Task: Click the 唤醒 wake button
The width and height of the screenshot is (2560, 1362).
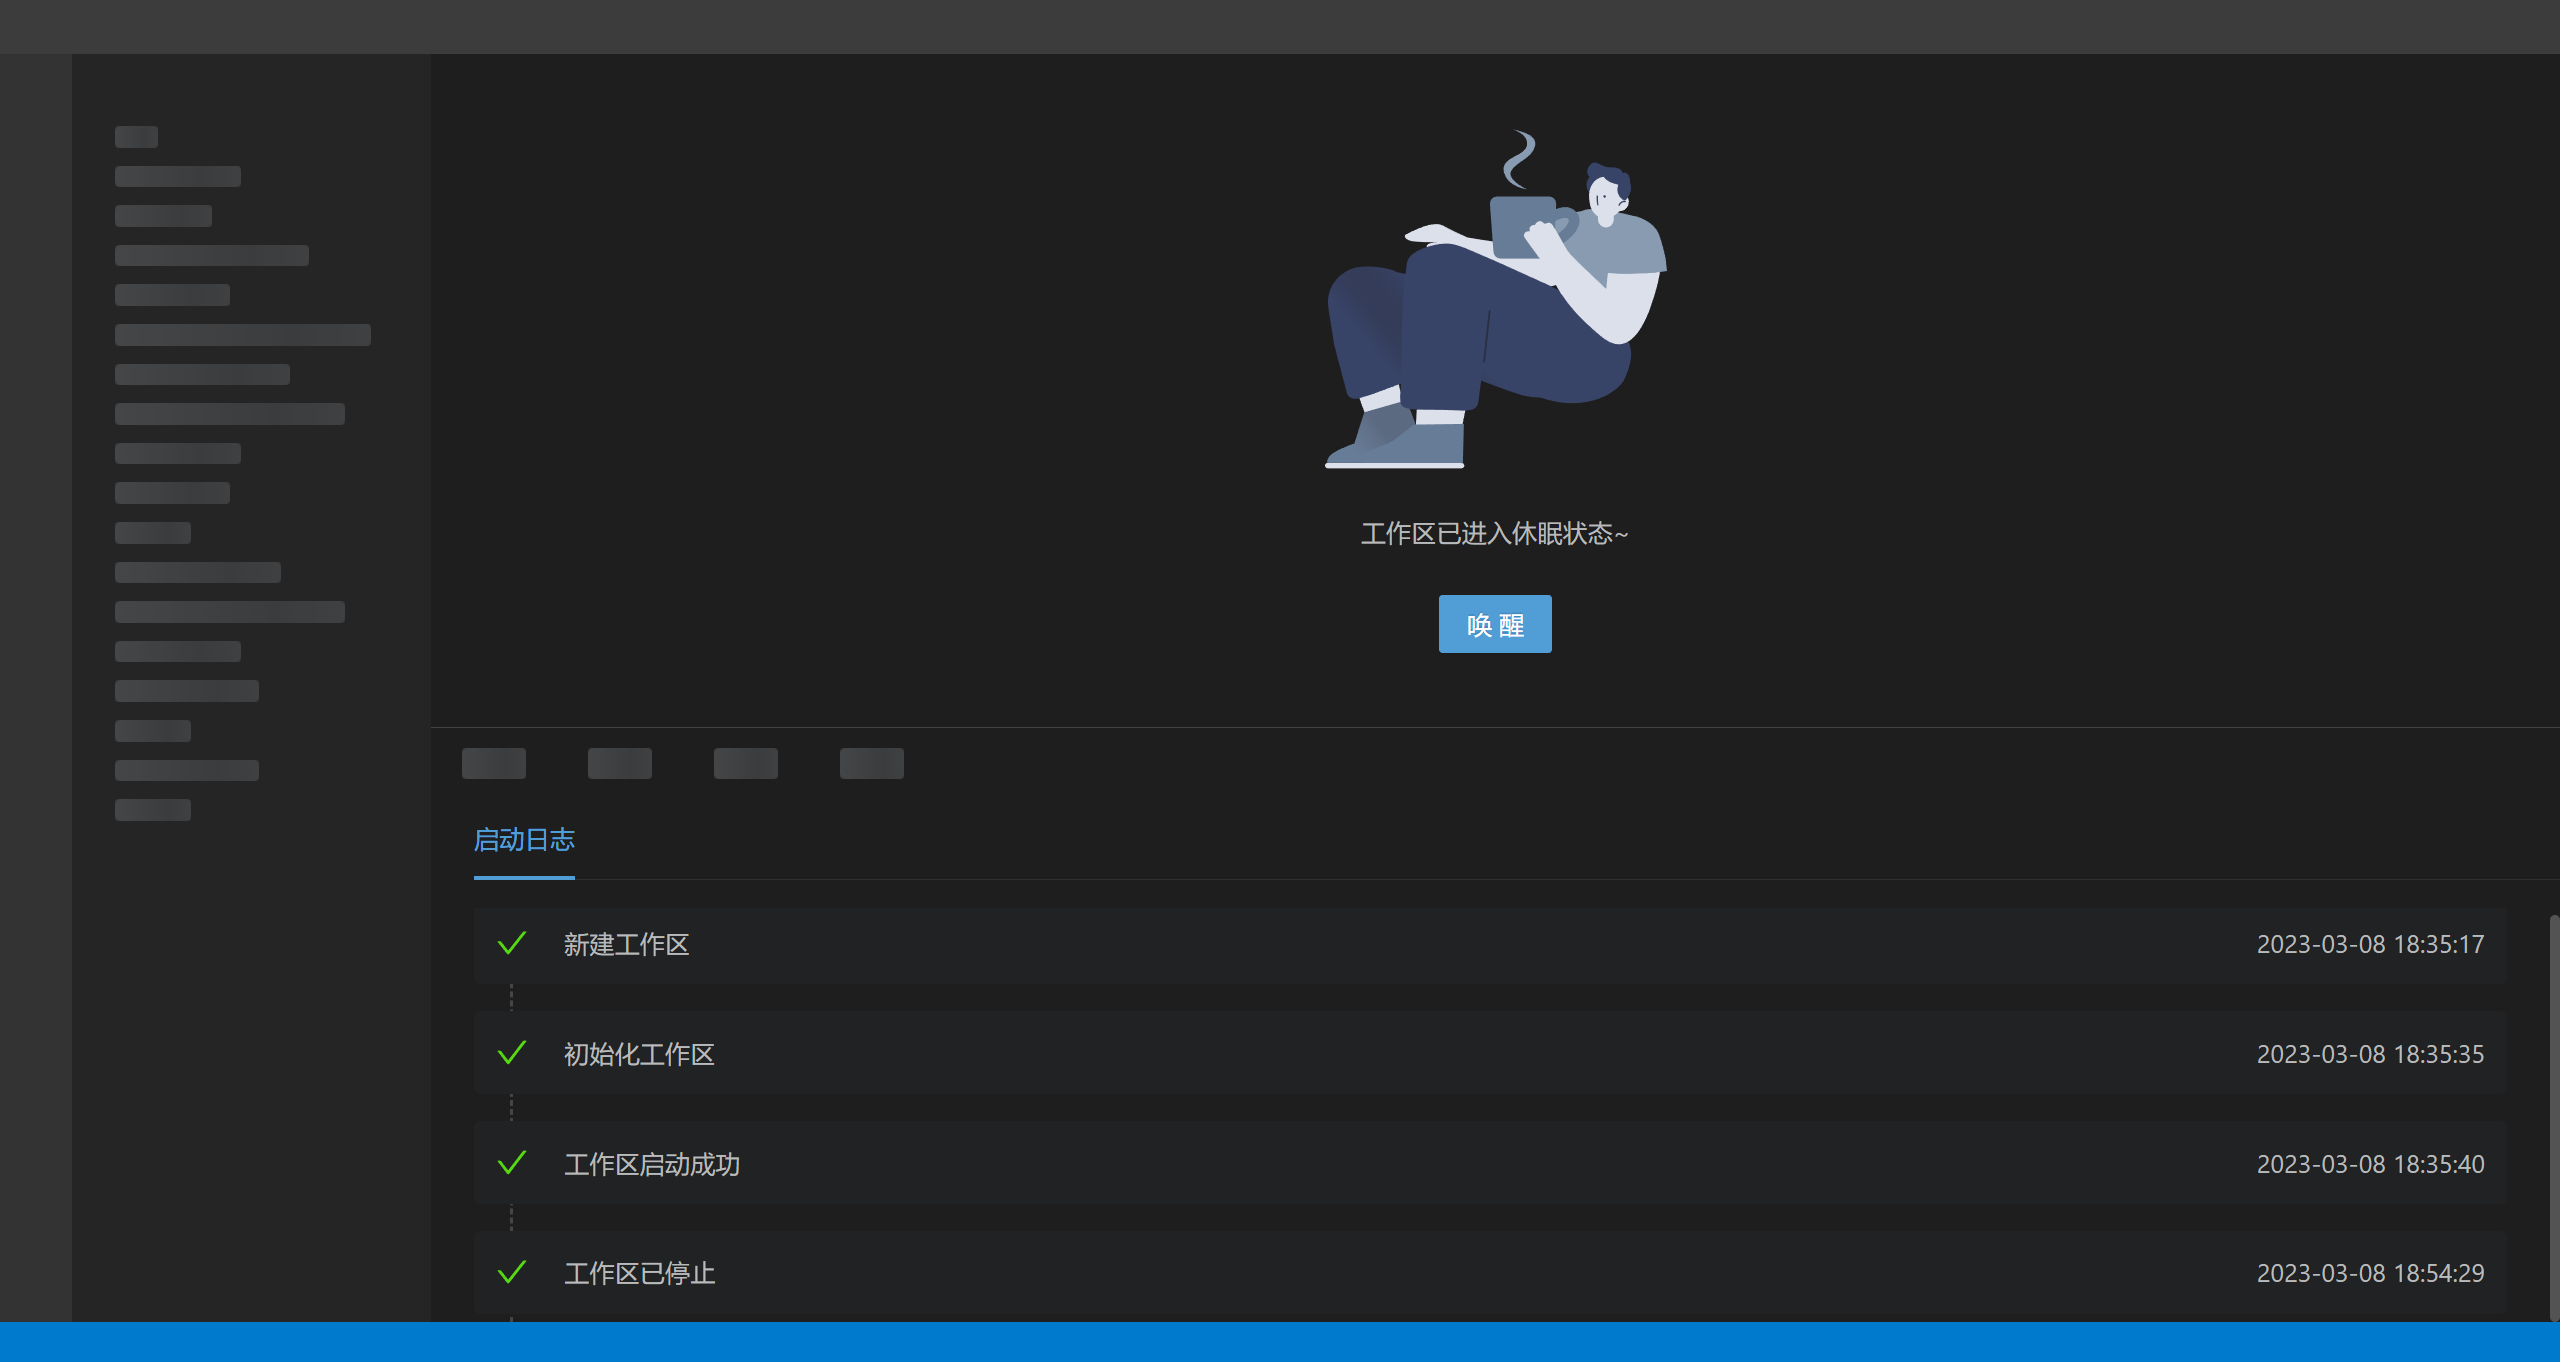Action: pos(1494,624)
